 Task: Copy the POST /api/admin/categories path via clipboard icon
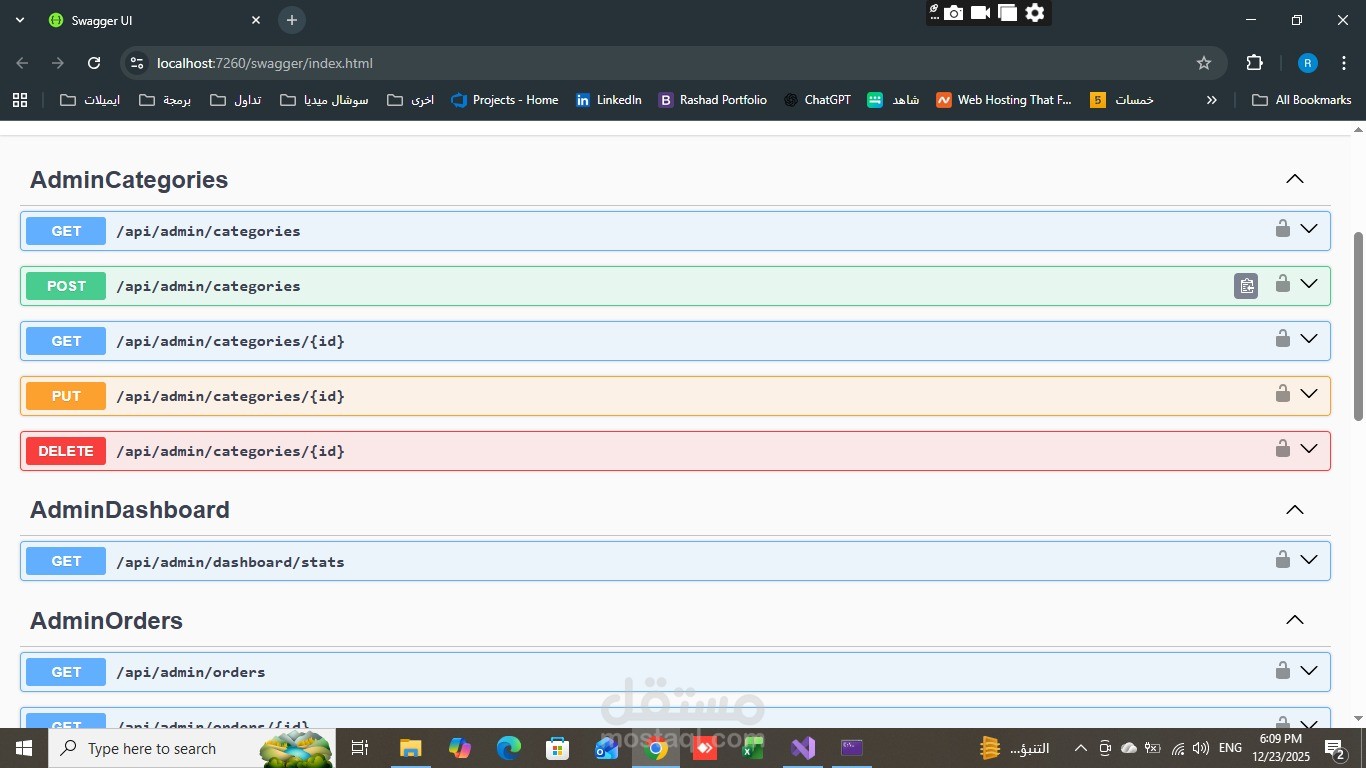pyautogui.click(x=1246, y=286)
